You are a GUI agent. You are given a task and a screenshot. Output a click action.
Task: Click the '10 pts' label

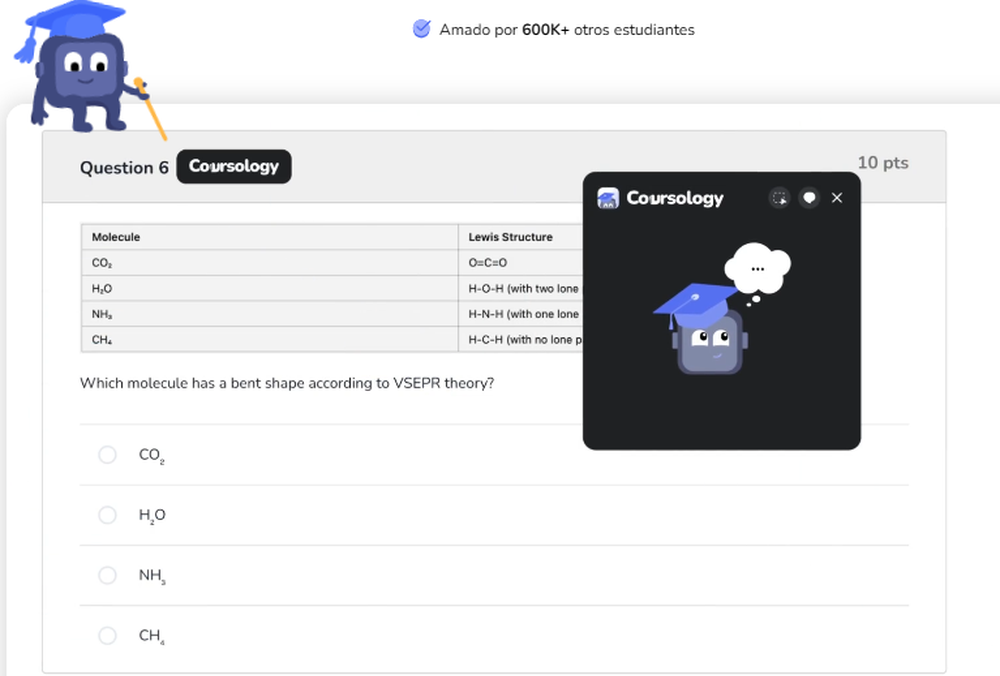point(883,163)
